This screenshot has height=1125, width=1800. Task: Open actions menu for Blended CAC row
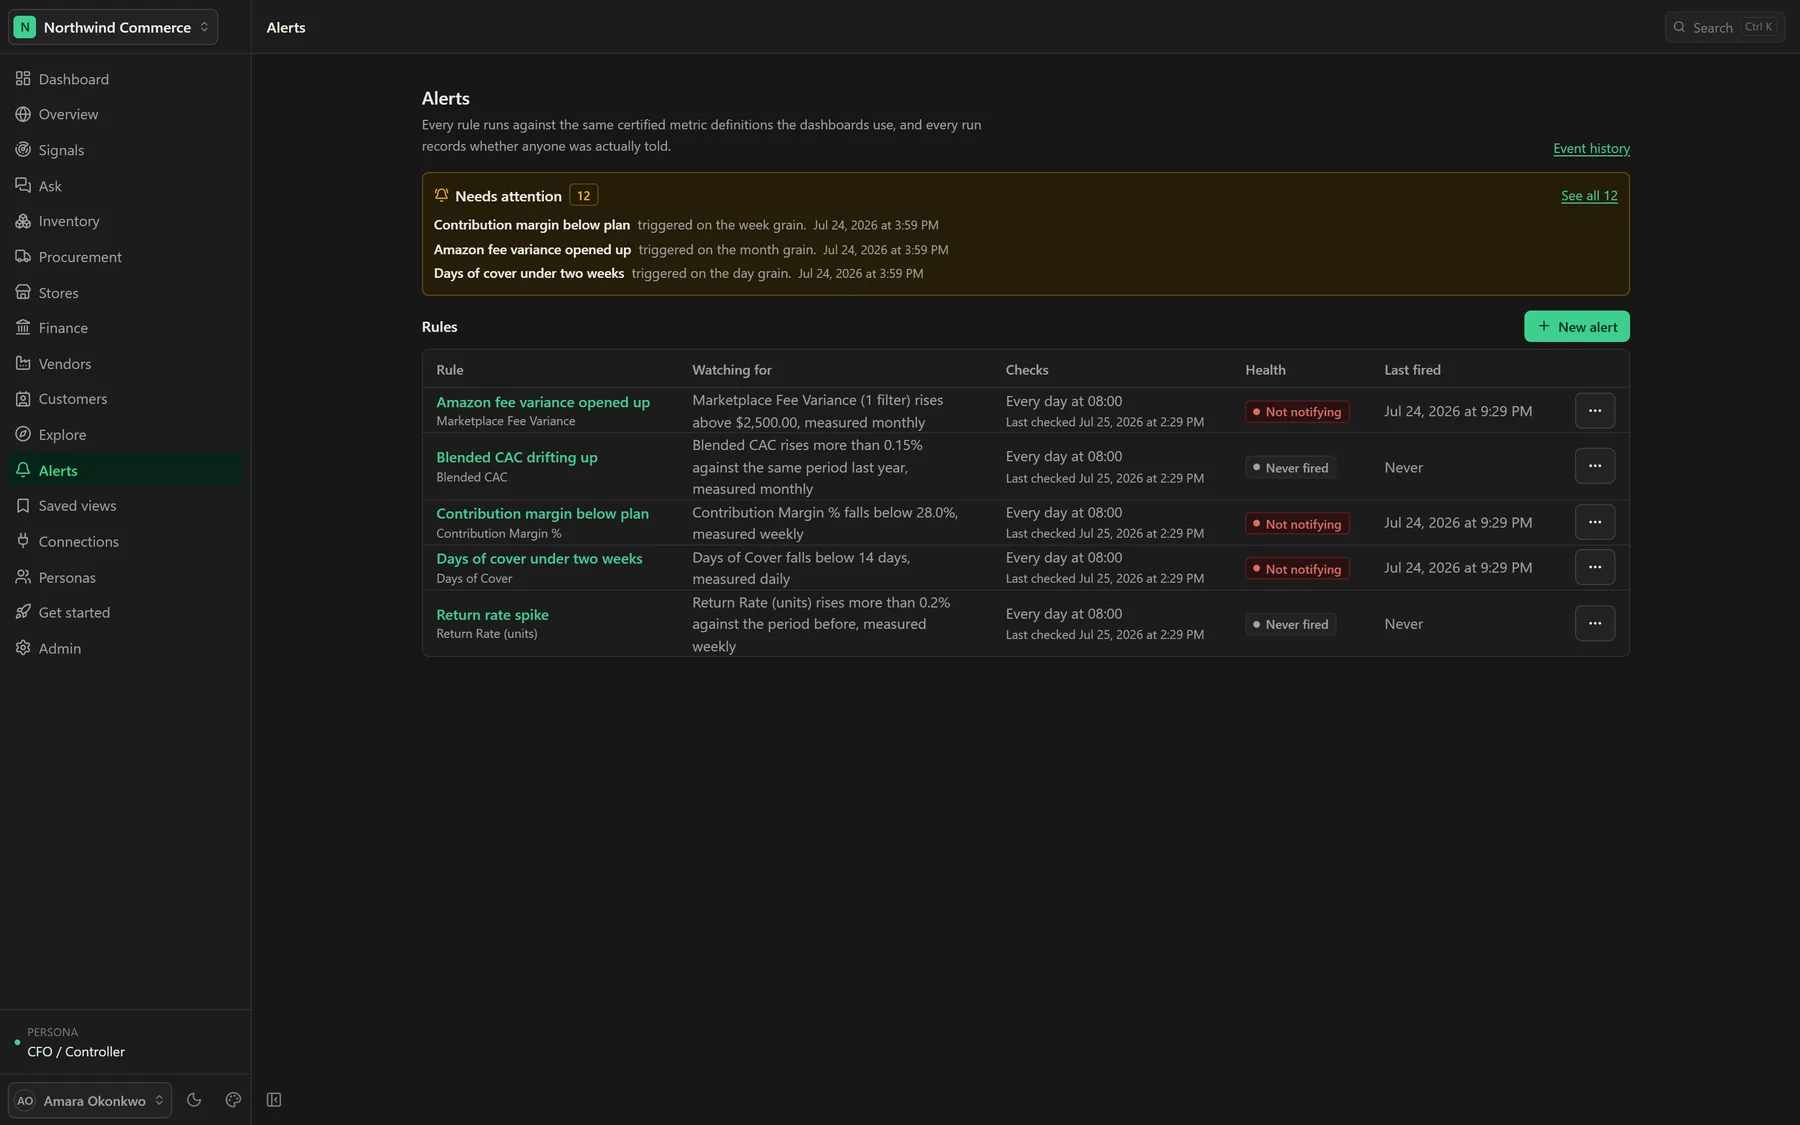coord(1595,466)
